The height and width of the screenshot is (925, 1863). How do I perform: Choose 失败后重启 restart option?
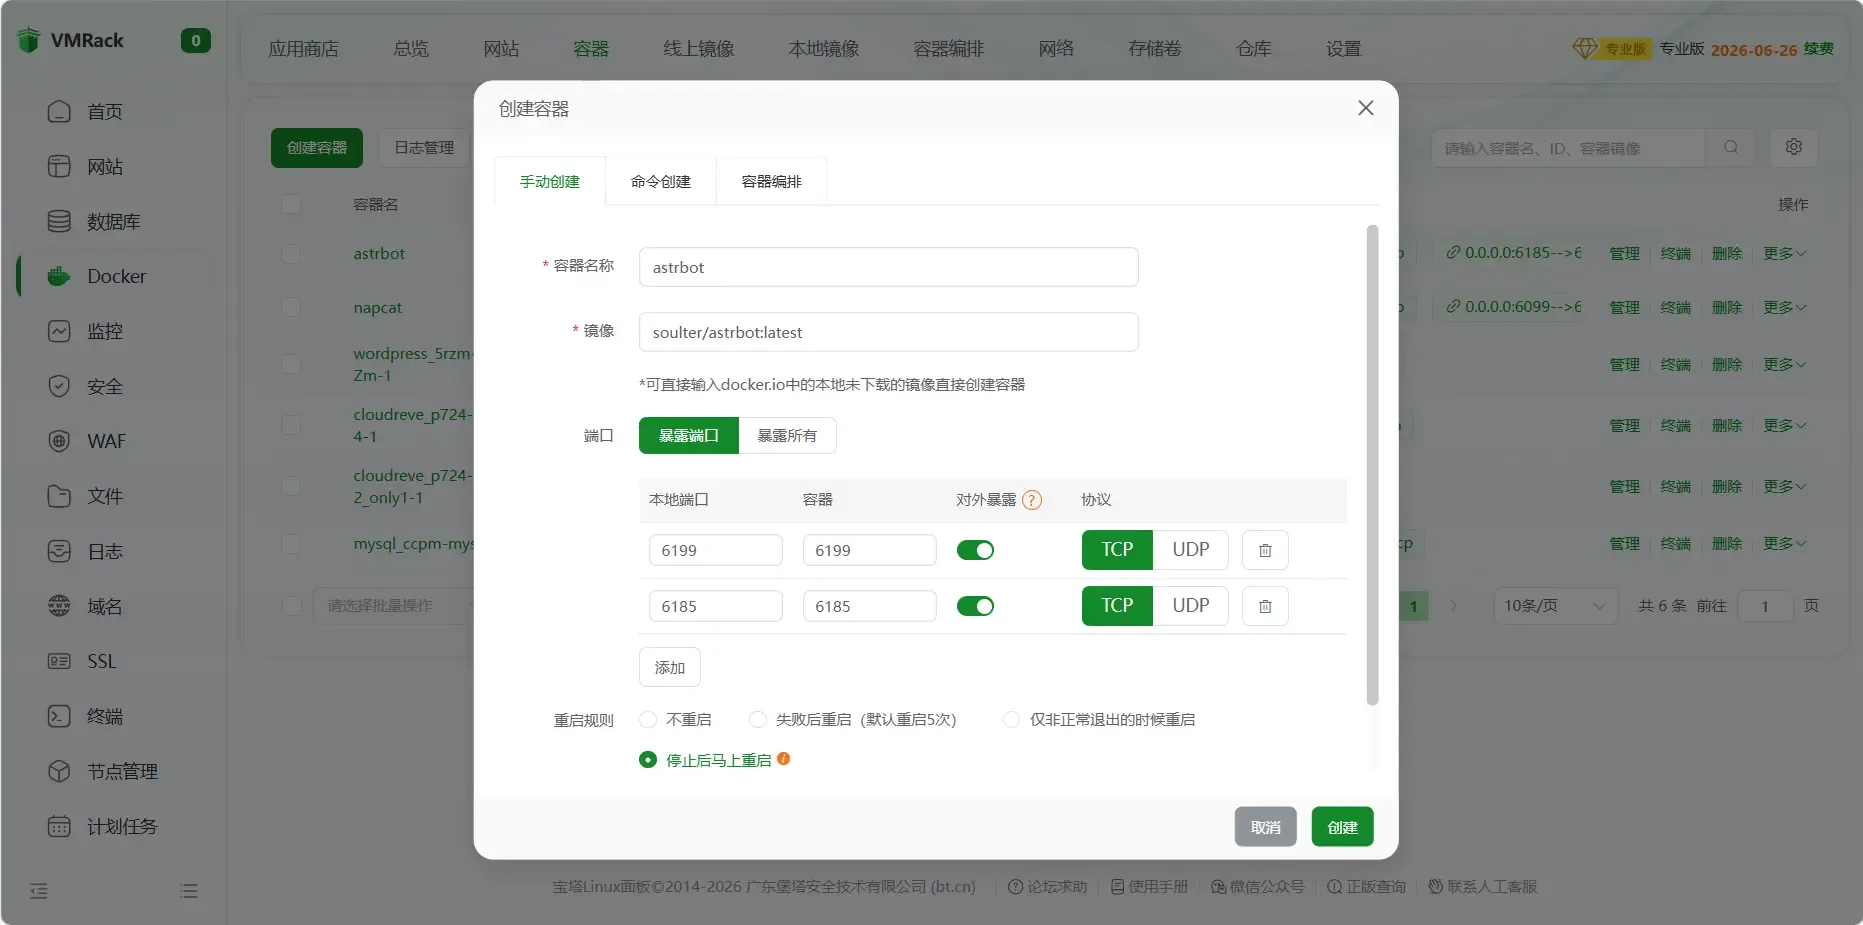click(758, 719)
